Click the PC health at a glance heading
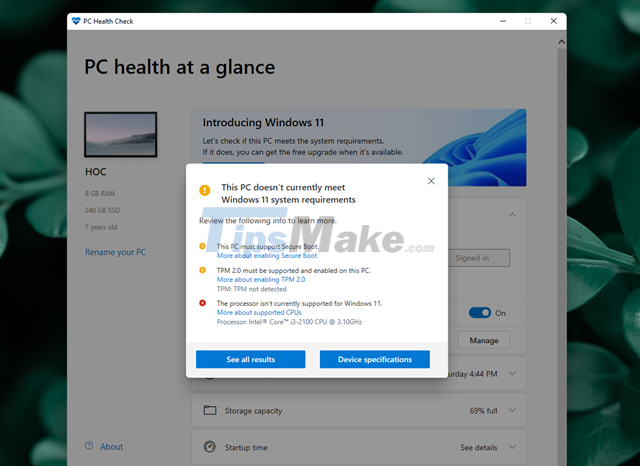The width and height of the screenshot is (640, 466). (x=180, y=67)
